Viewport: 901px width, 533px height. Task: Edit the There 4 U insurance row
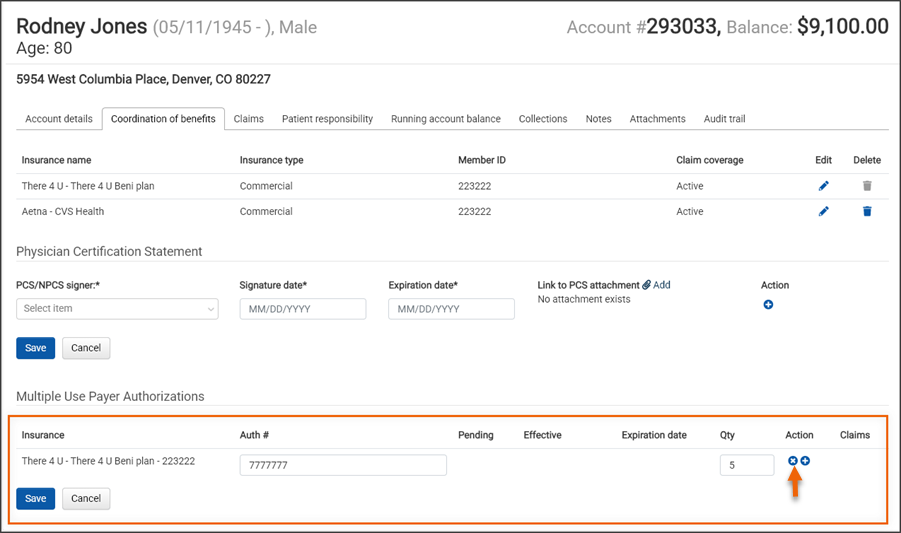(x=824, y=186)
